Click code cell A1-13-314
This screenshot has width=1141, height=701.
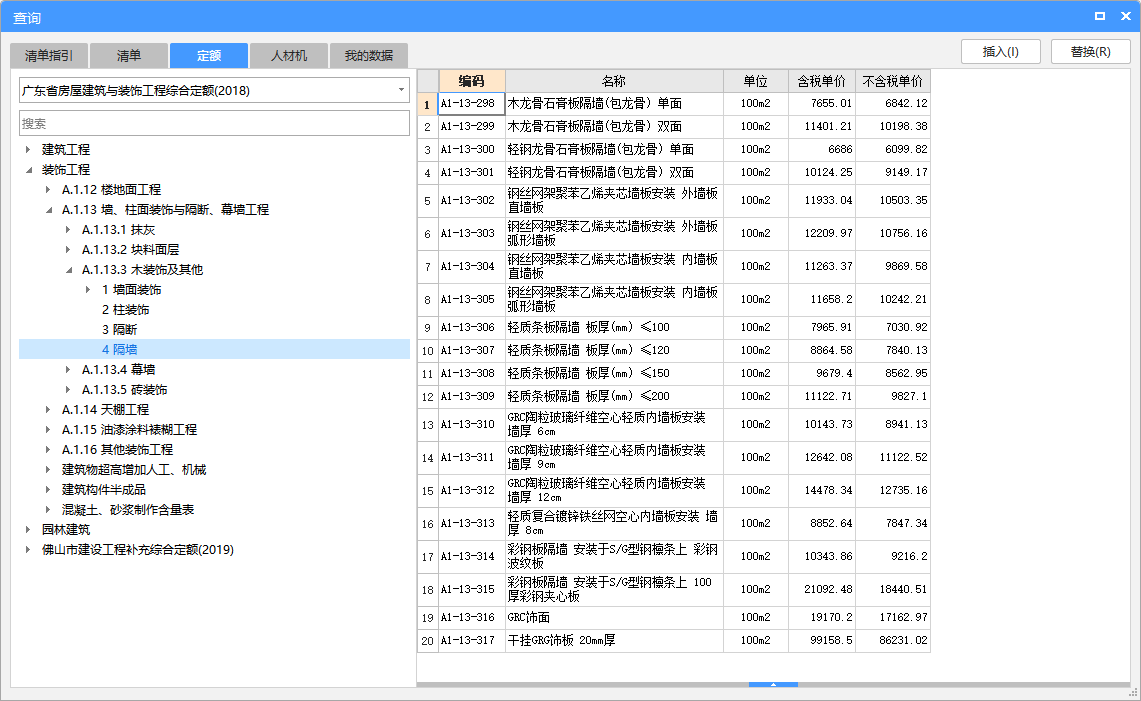click(x=472, y=556)
